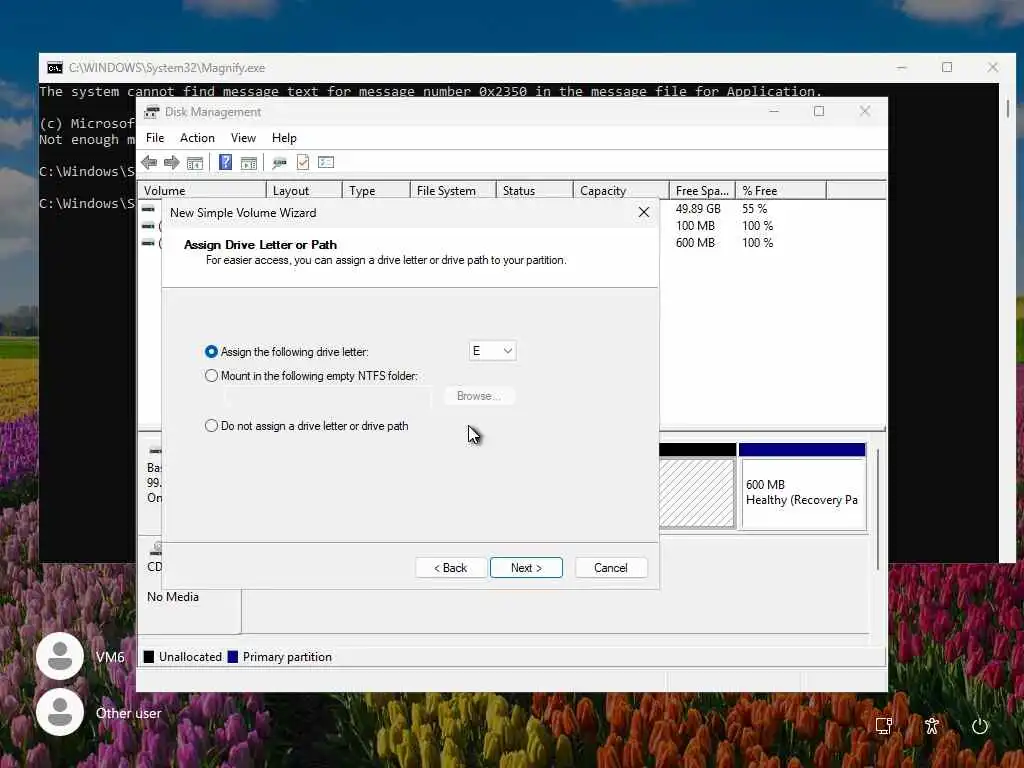The image size is (1024, 768).
Task: Click the VM6 user avatar
Action: (x=60, y=656)
